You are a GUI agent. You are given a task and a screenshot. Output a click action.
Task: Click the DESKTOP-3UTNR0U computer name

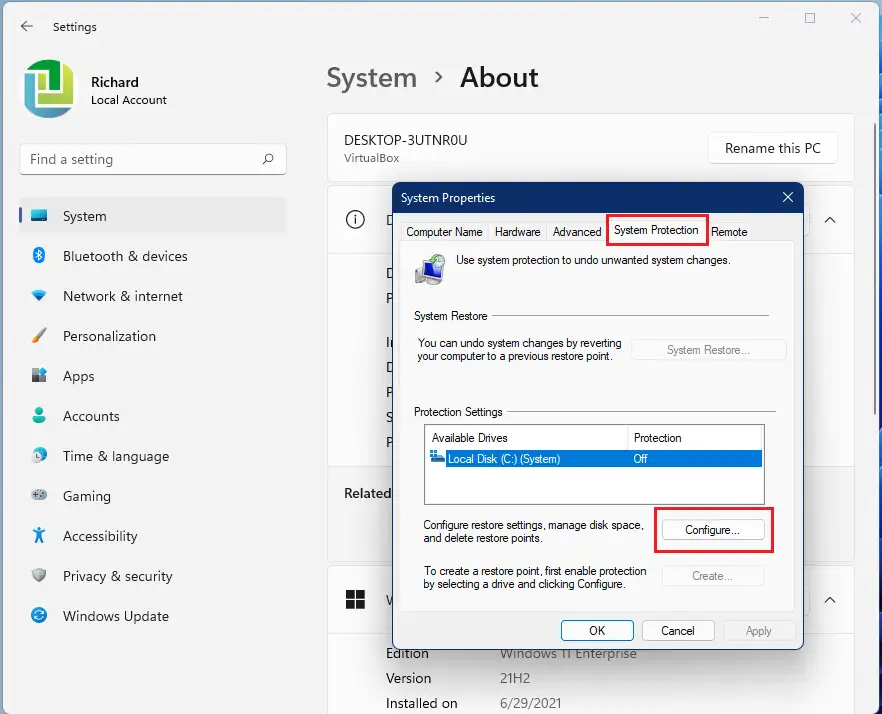point(406,140)
